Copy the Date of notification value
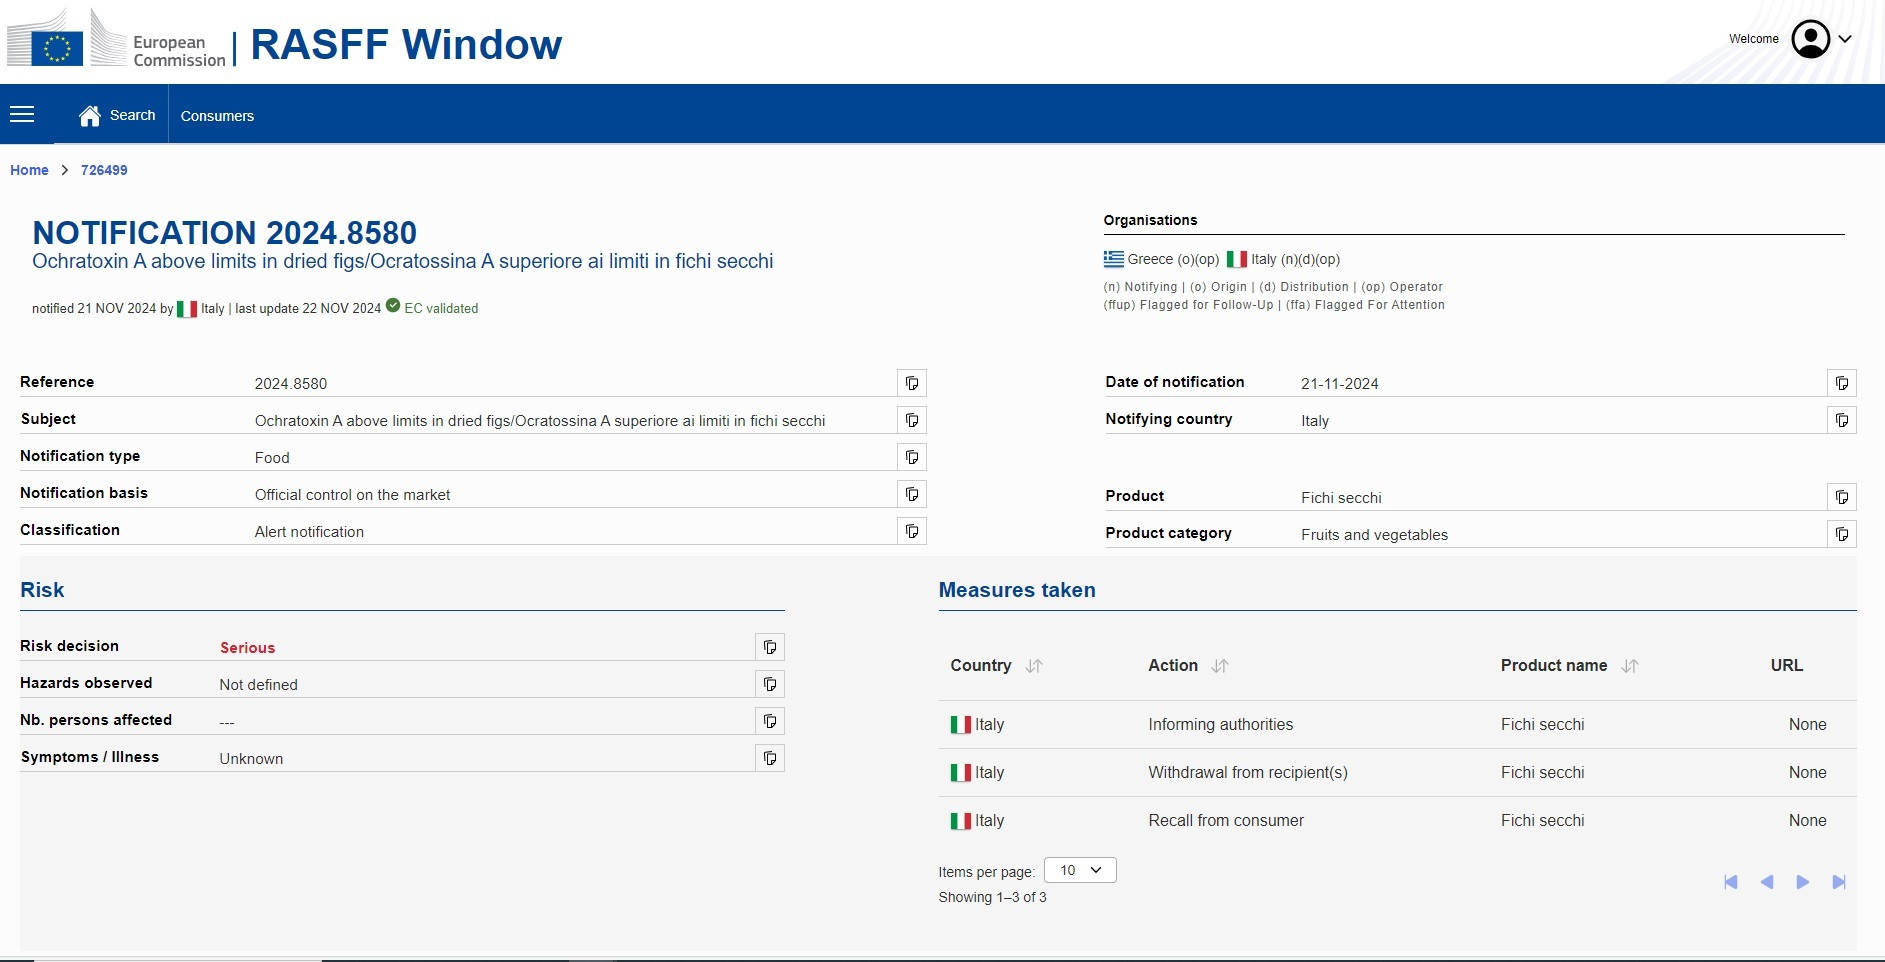The height and width of the screenshot is (962, 1885). [1841, 383]
